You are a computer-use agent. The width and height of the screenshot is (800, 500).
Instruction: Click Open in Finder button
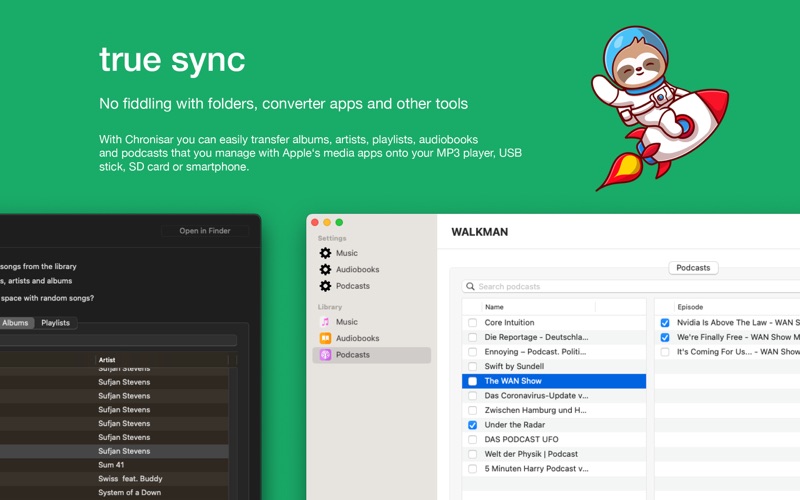(205, 231)
